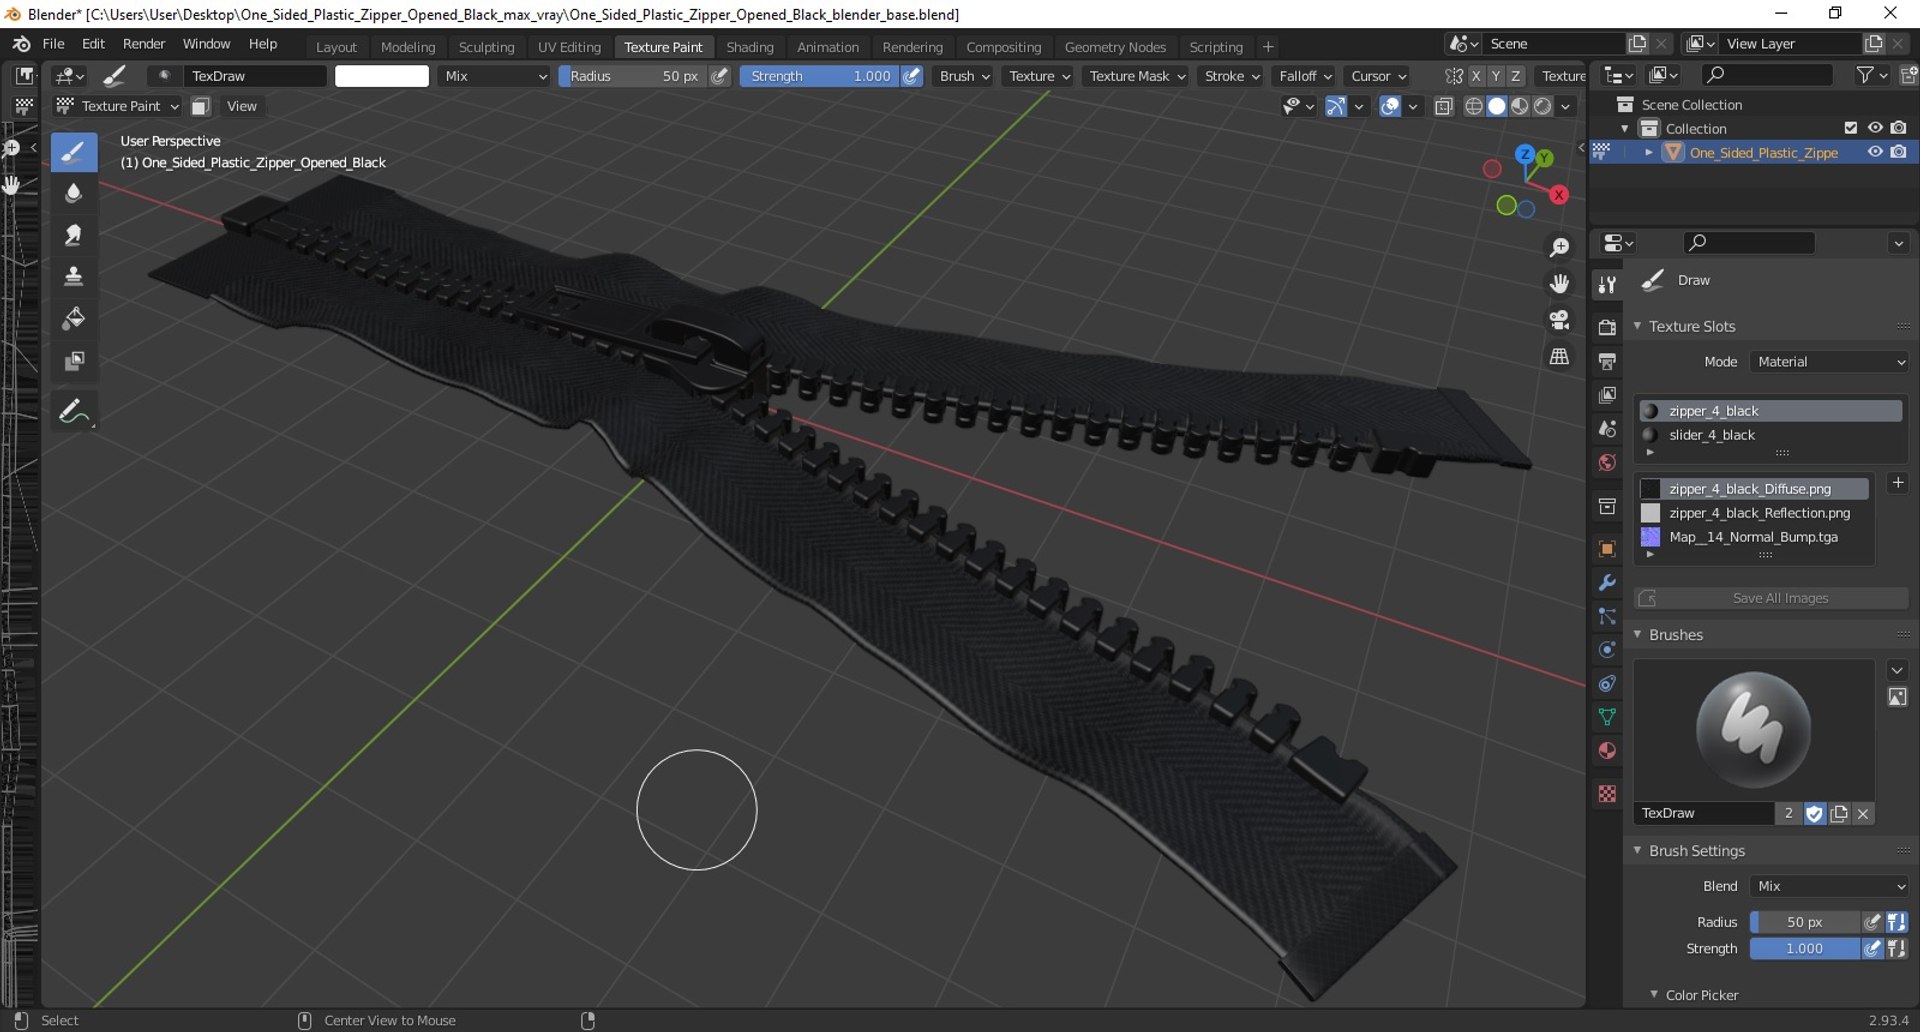Click the viewport zoom magnifier icon

coord(1559,247)
